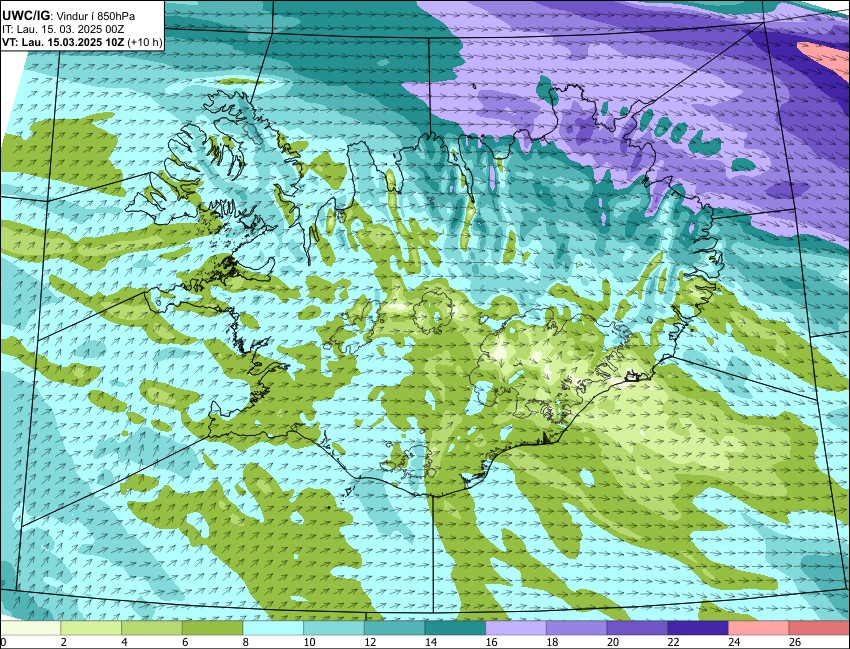This screenshot has height=649, width=850.
Task: Click the legend scale value "24"
Action: pyautogui.click(x=735, y=642)
